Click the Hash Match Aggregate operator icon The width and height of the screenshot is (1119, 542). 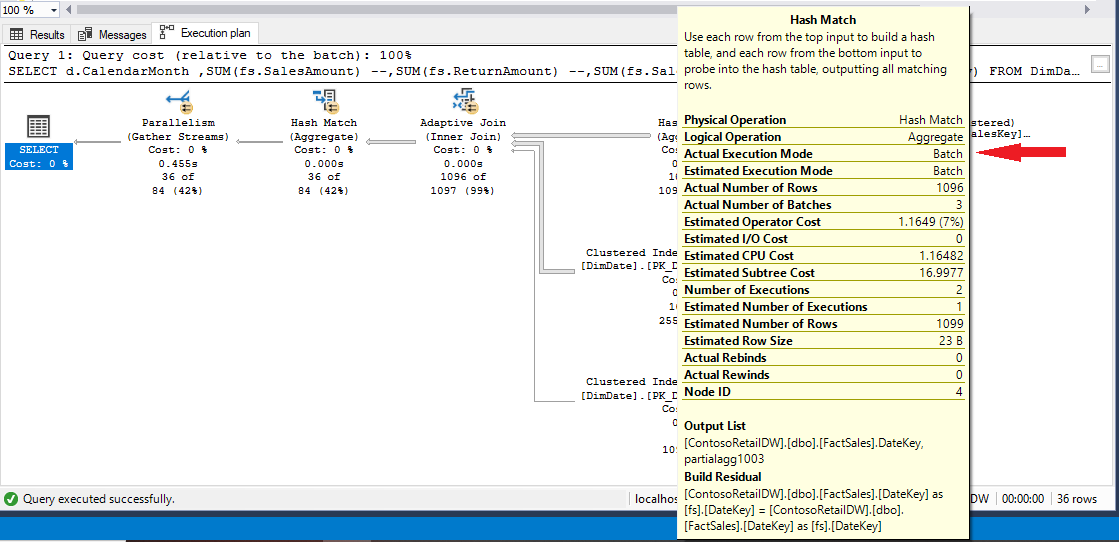pos(324,100)
